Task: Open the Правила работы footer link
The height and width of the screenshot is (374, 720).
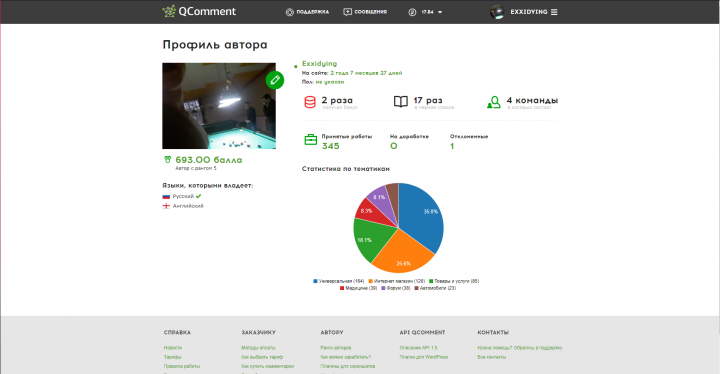Action: pos(182,366)
